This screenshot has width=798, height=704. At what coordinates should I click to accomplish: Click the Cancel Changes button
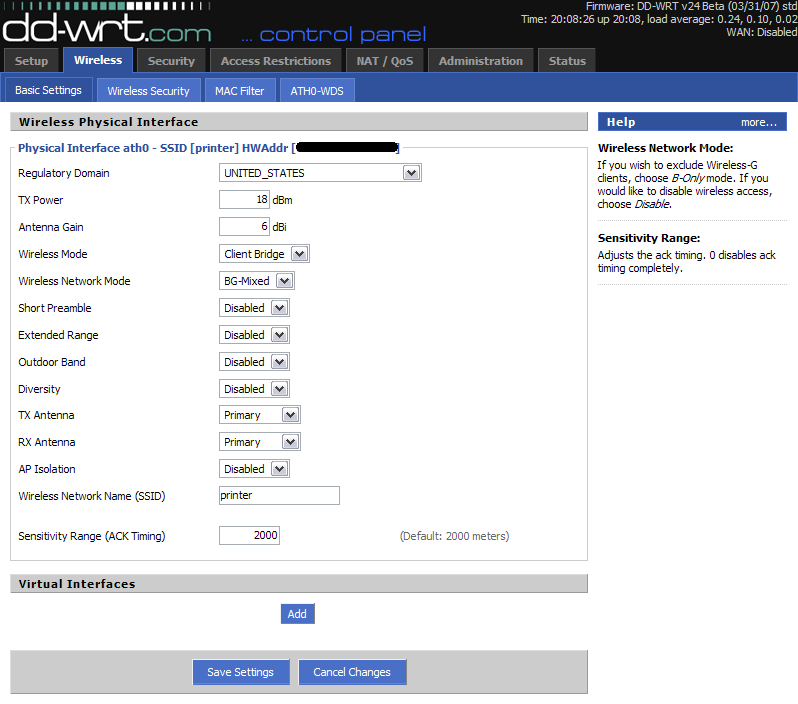tap(352, 672)
